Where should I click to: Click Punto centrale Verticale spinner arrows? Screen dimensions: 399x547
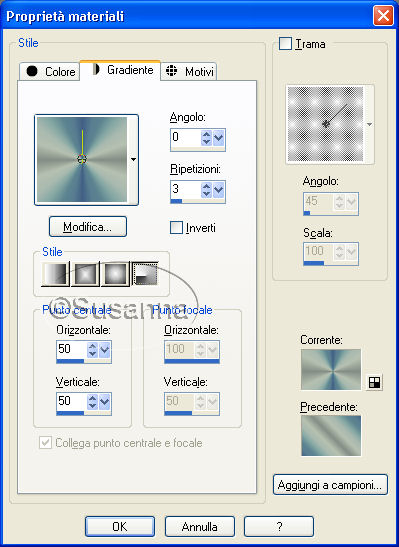[x=92, y=402]
